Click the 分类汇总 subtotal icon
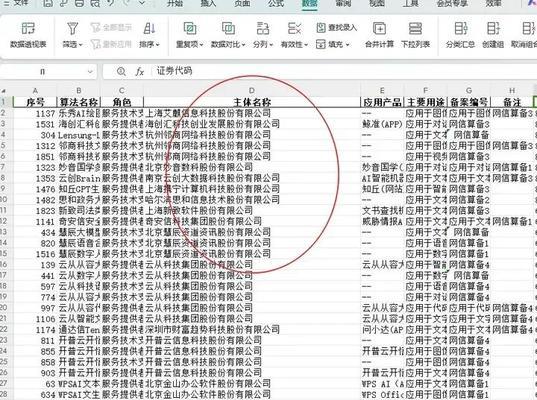Viewport: 537px width, 400px height. pyautogui.click(x=460, y=28)
